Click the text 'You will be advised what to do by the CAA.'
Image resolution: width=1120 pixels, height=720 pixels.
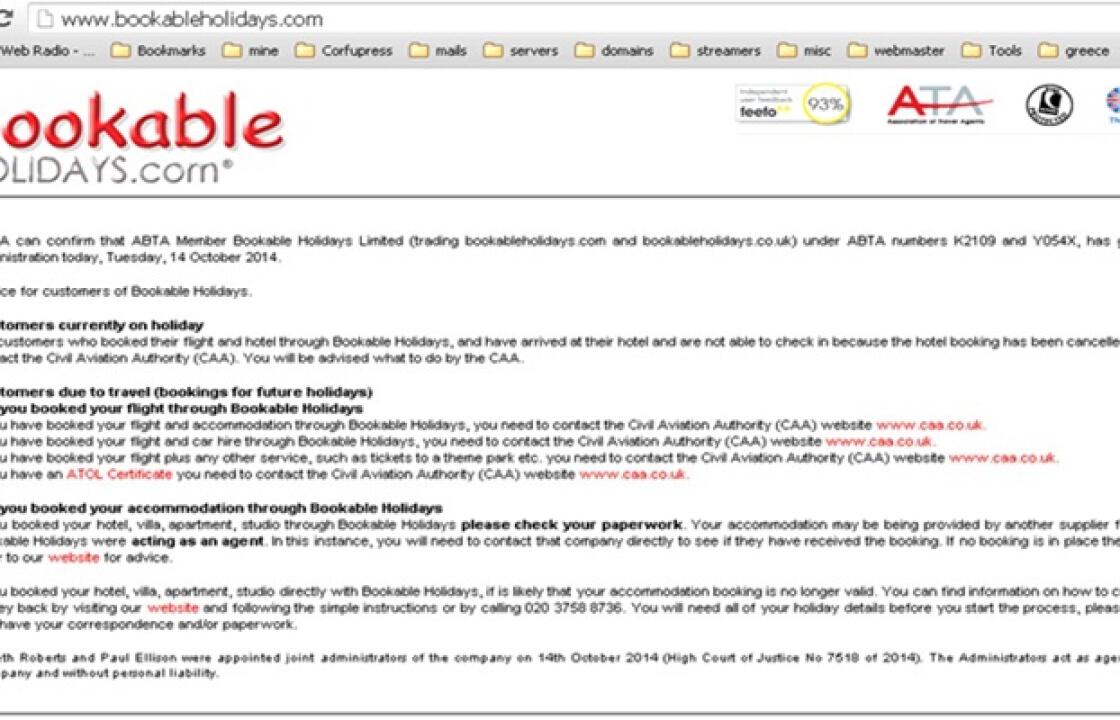tap(384, 359)
